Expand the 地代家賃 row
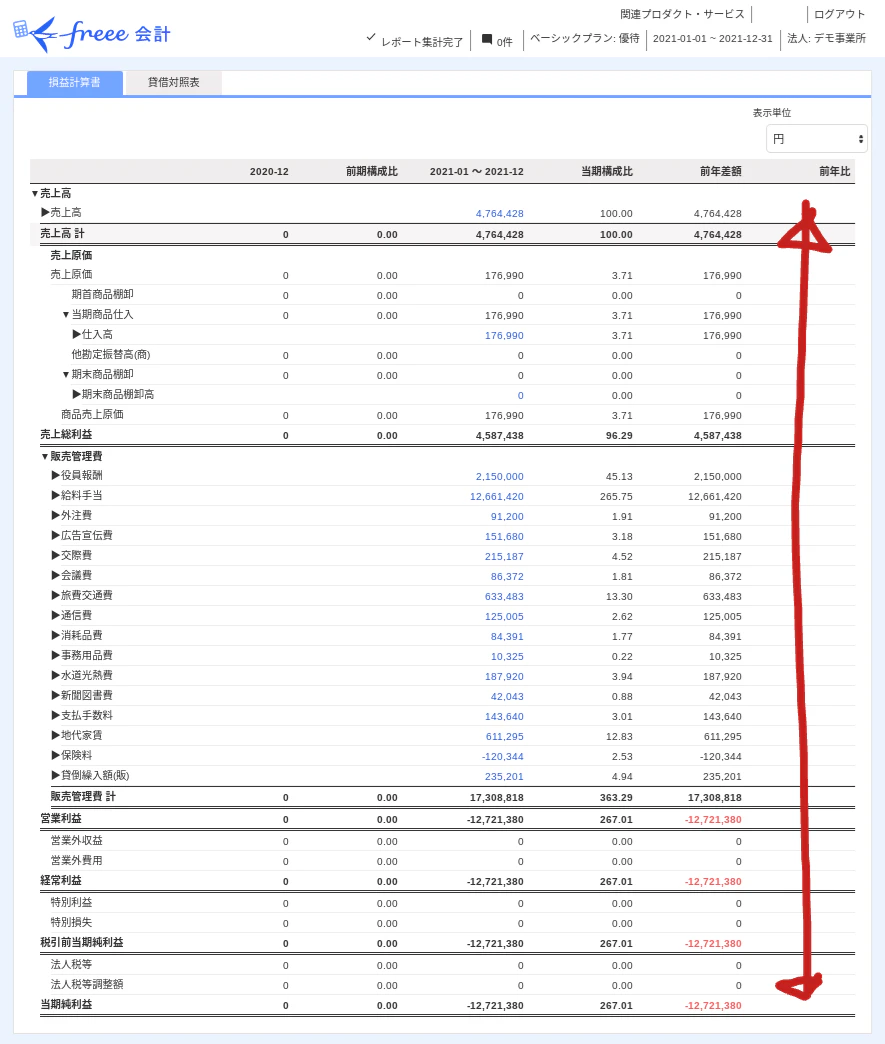The image size is (885, 1044). tap(56, 735)
